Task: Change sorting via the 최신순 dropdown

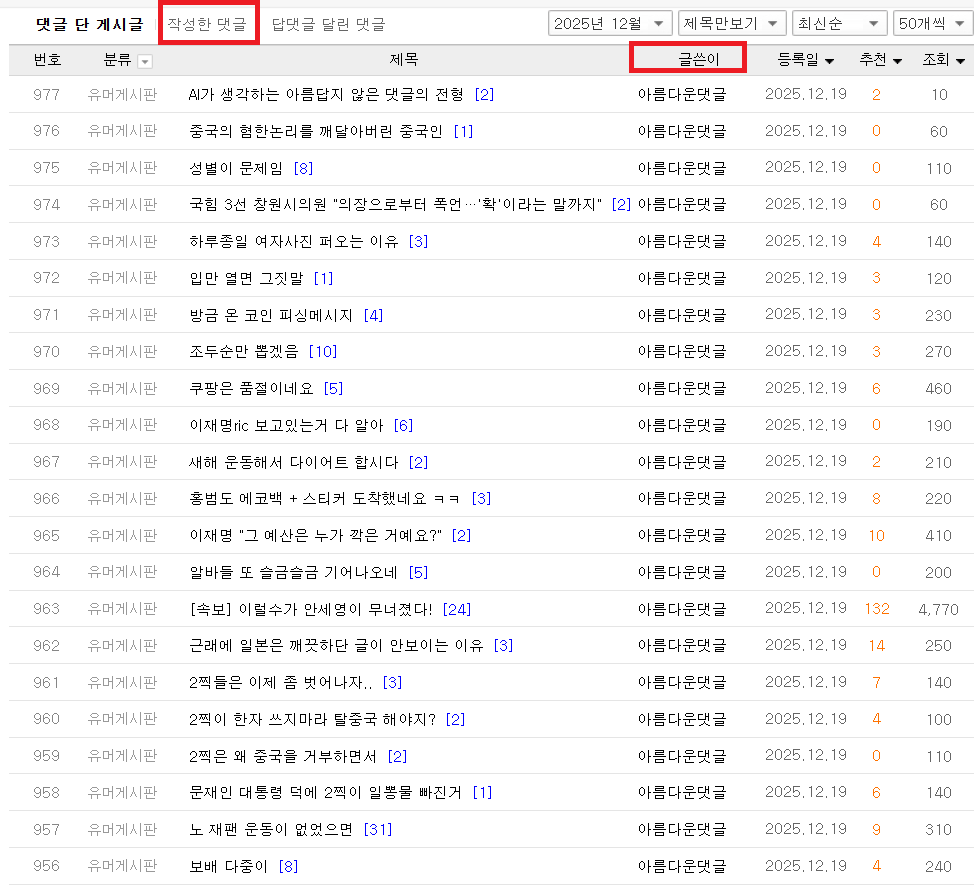Action: tap(838, 22)
